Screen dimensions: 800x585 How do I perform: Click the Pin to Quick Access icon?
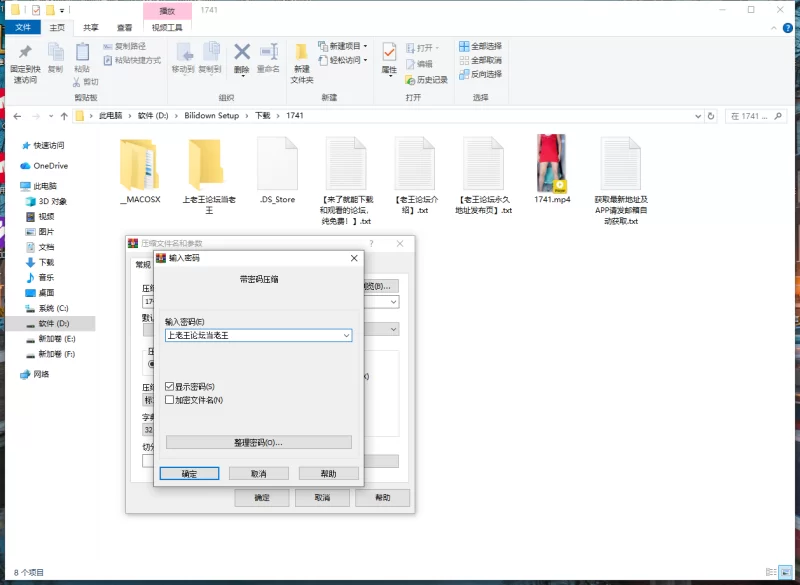pyautogui.click(x=25, y=53)
